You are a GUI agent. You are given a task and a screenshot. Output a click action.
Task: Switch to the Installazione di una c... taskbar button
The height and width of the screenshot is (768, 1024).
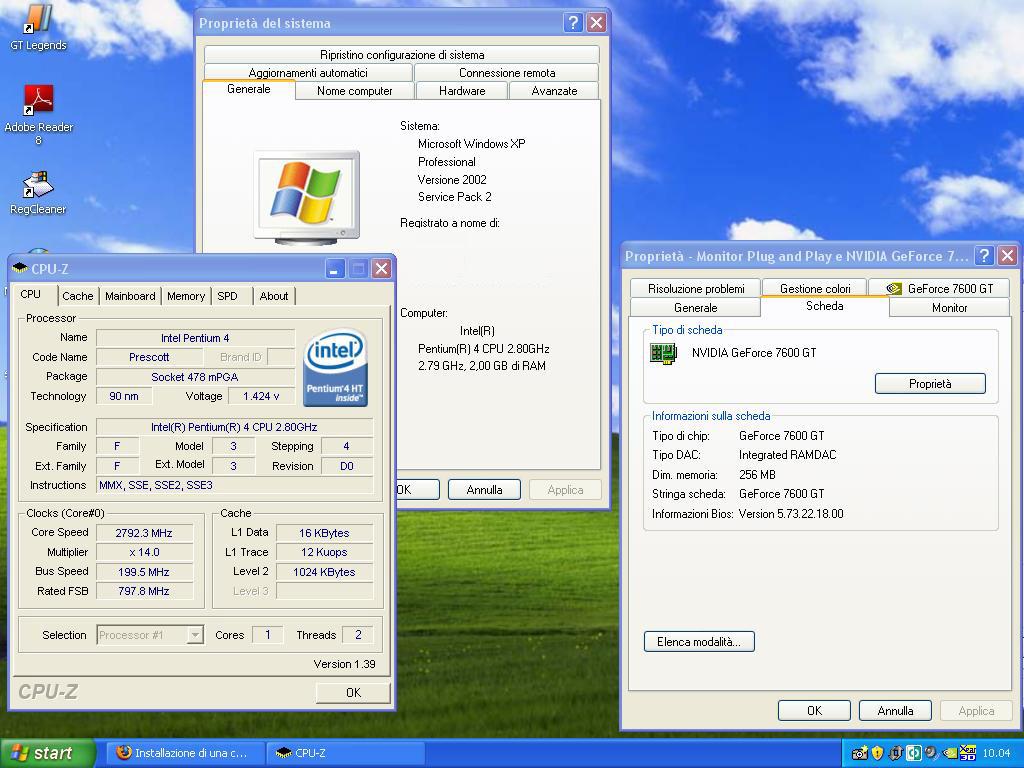coord(185,753)
